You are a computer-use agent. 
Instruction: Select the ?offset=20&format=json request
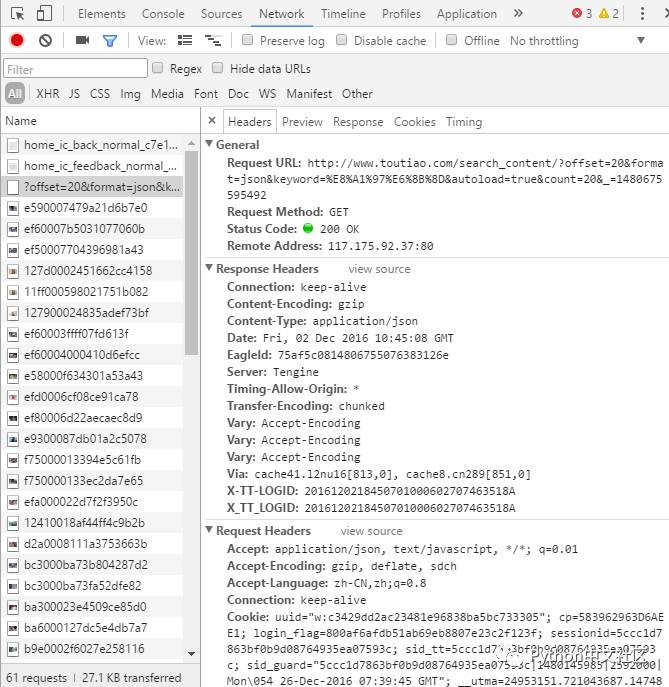[x=93, y=187]
